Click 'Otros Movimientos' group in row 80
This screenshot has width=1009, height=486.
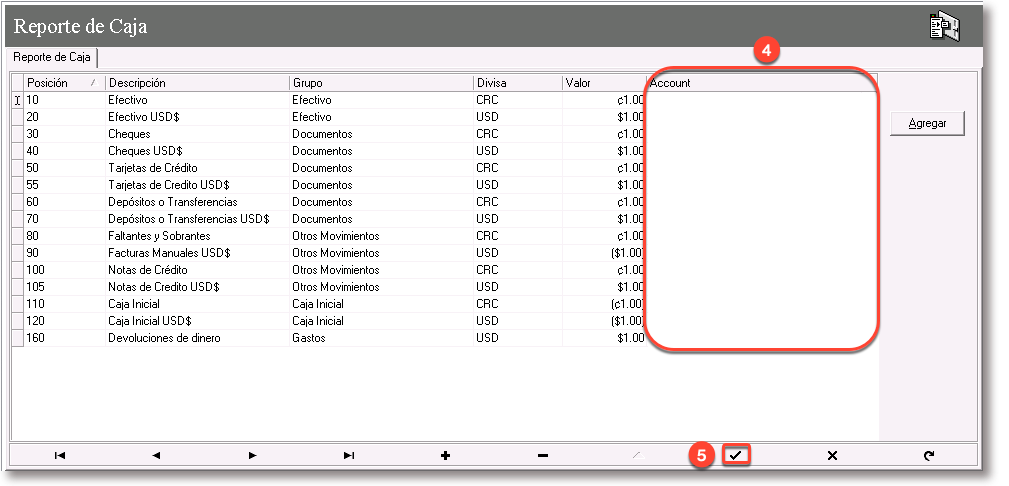[381, 236]
